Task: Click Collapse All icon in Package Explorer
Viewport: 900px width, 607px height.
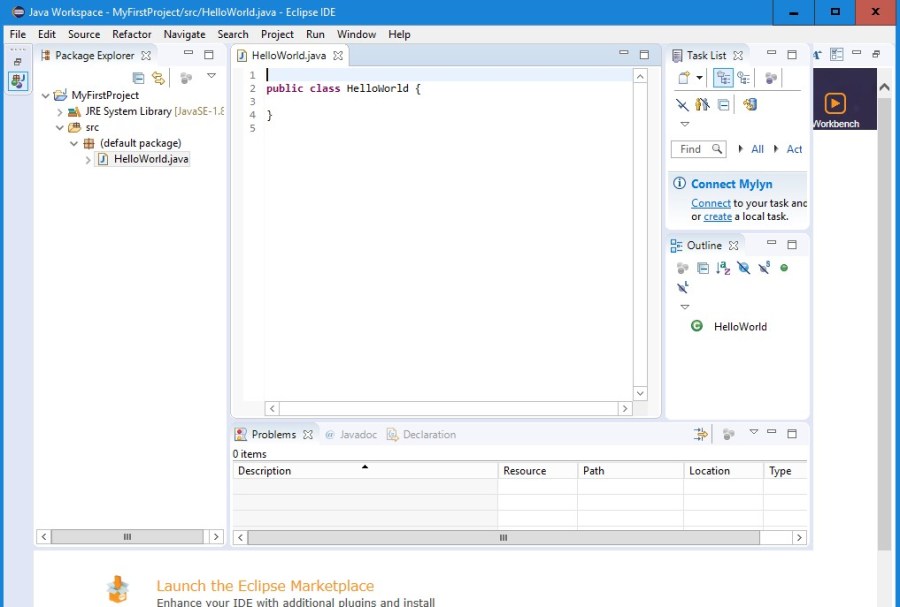Action: (139, 77)
